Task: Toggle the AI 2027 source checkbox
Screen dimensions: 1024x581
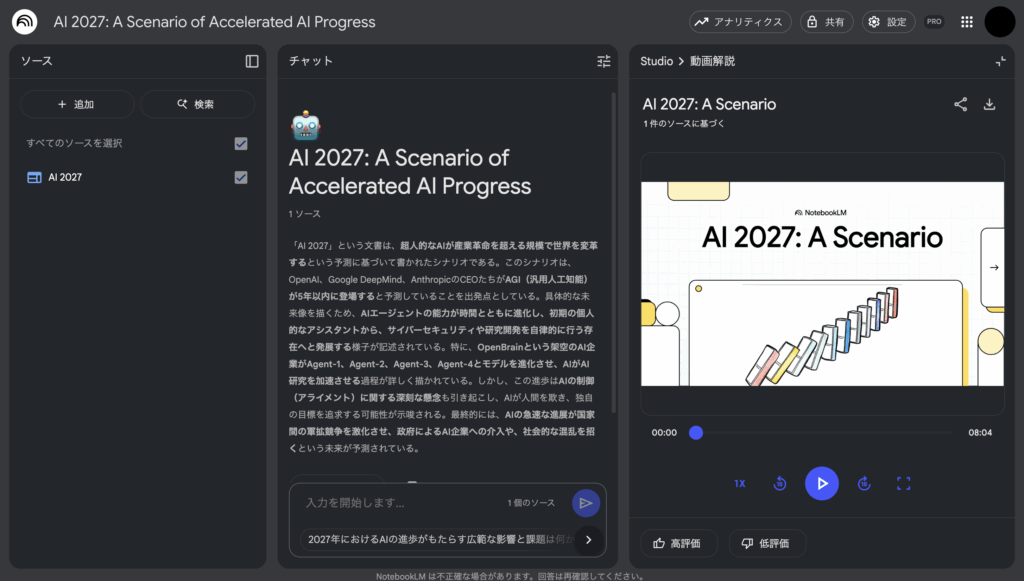Action: (241, 177)
